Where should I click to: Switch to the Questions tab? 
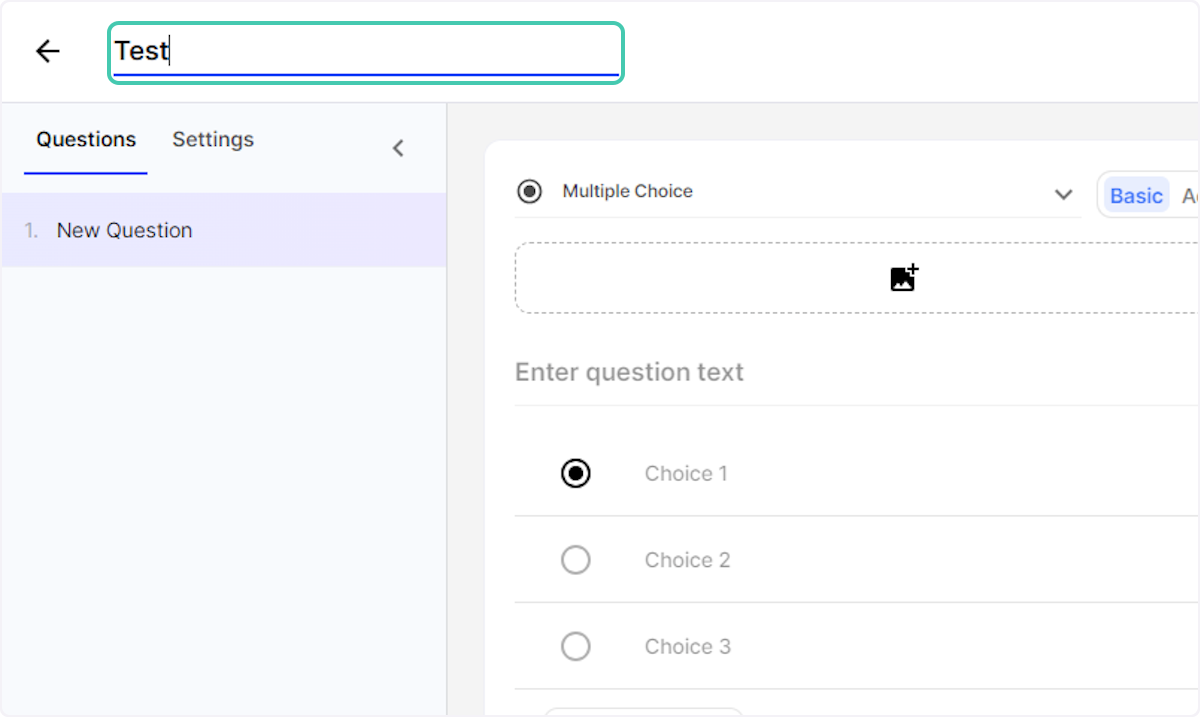point(86,140)
